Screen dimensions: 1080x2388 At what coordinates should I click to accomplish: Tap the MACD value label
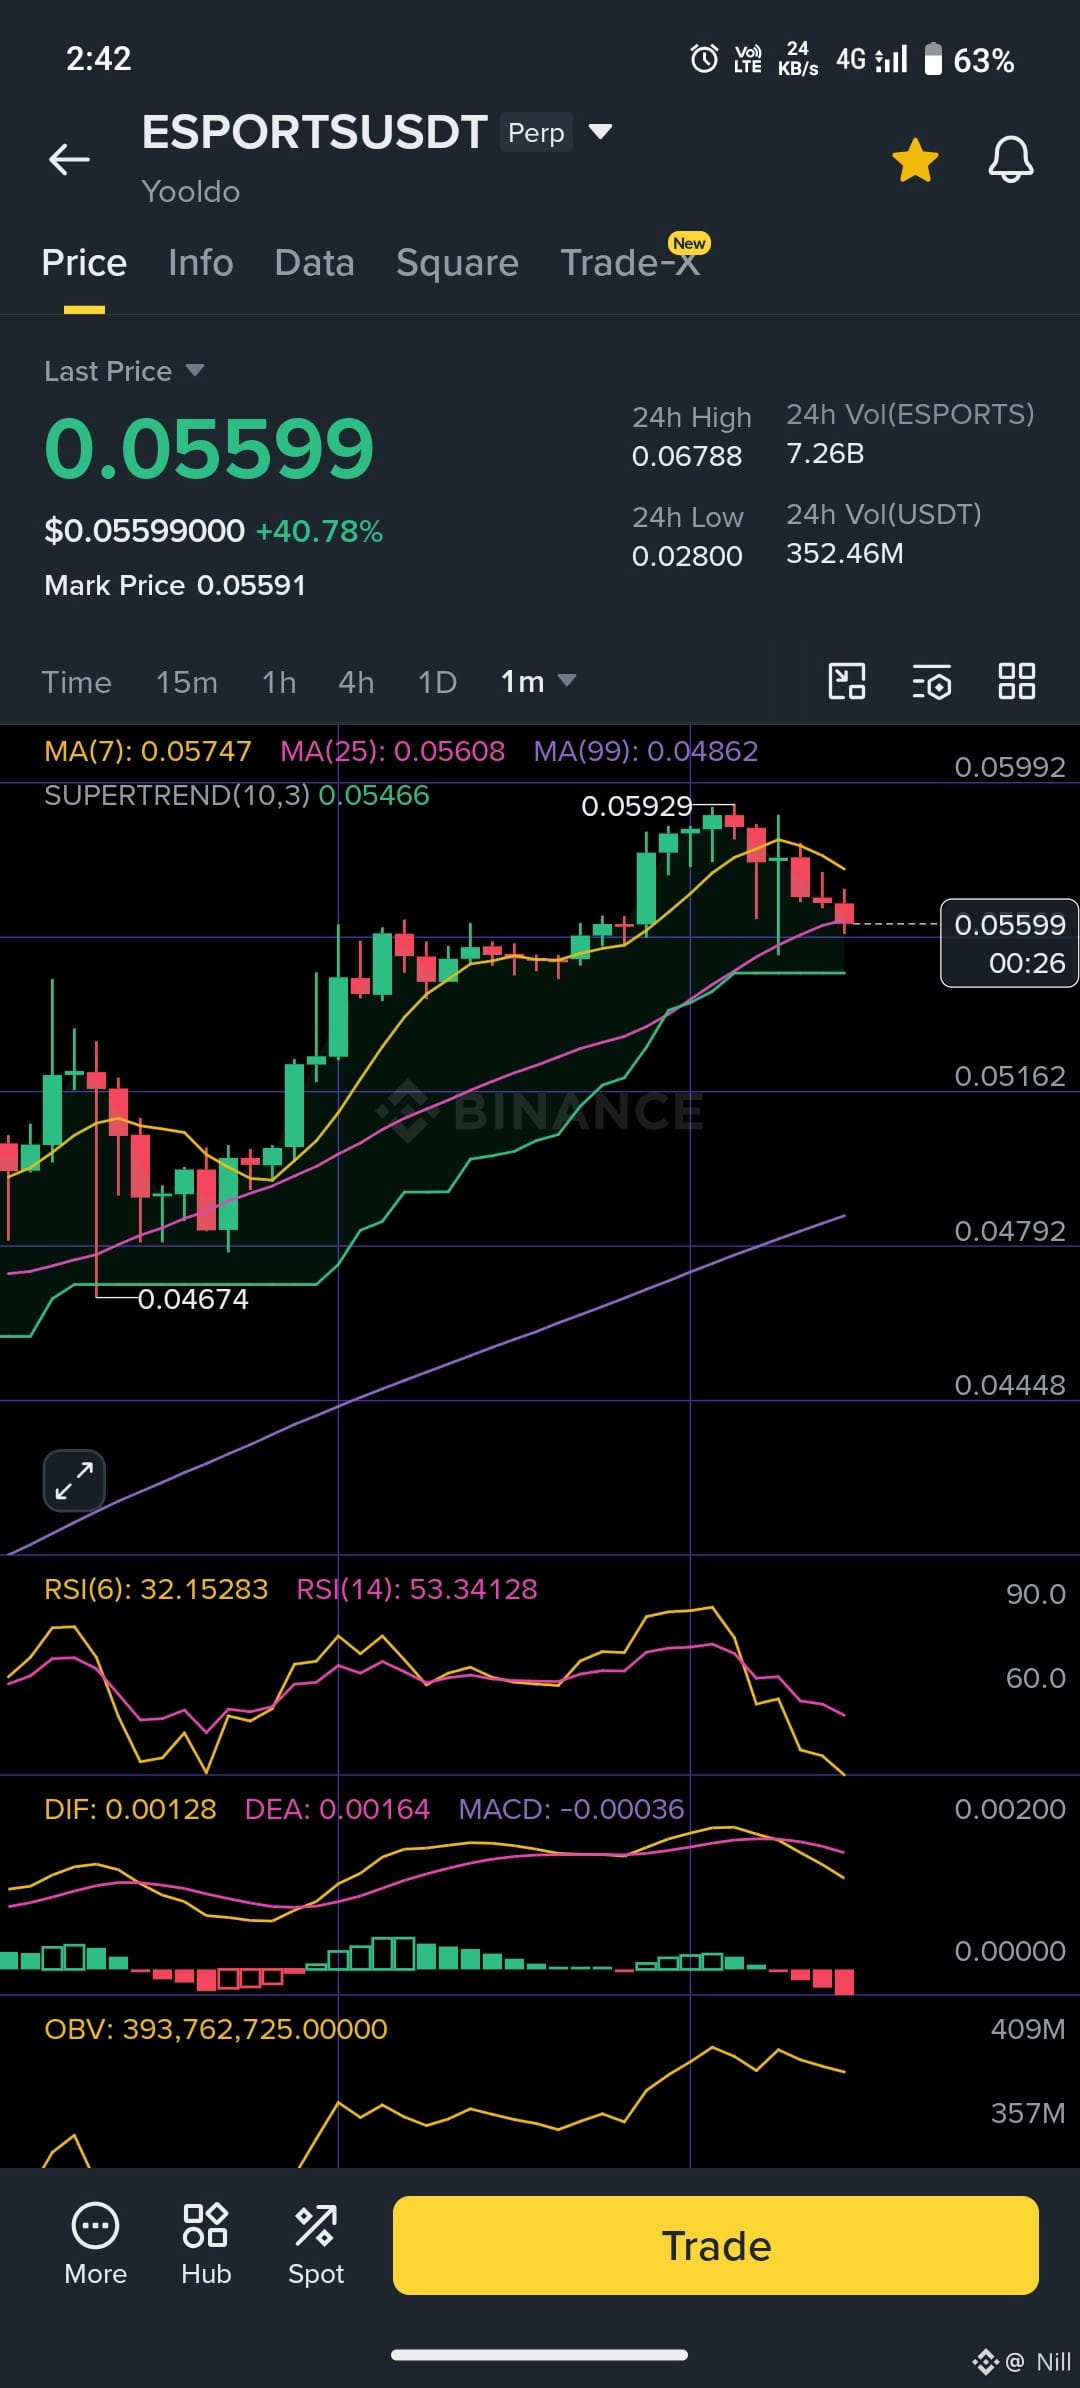[x=571, y=1809]
